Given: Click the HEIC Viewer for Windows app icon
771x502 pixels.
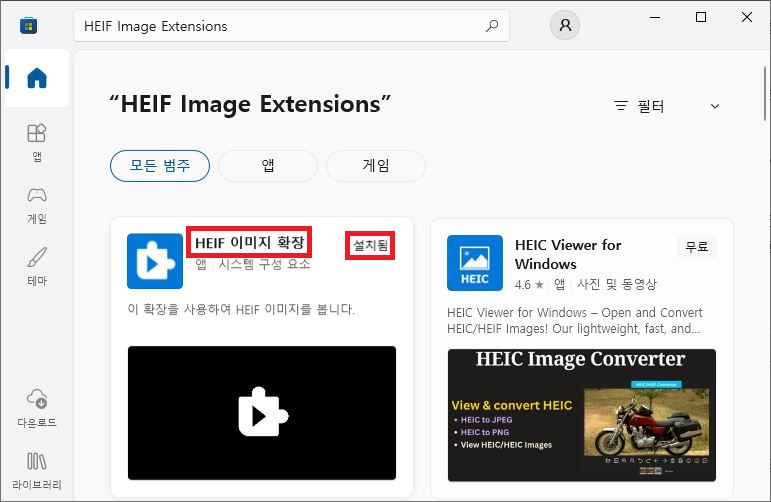Looking at the screenshot, I should tap(475, 263).
